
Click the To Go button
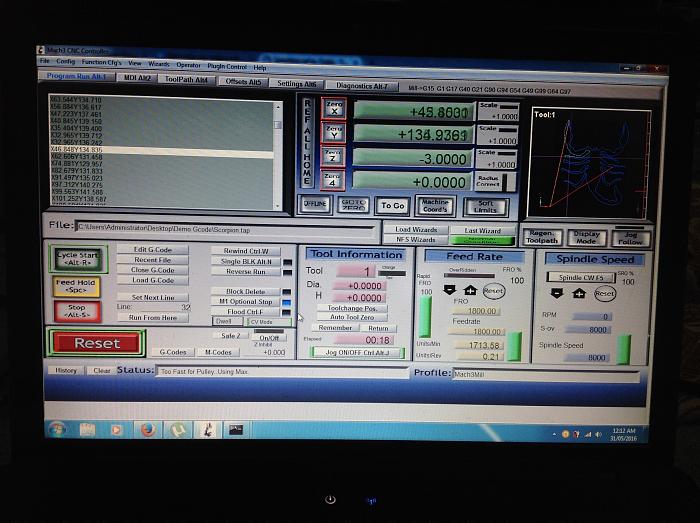(392, 206)
